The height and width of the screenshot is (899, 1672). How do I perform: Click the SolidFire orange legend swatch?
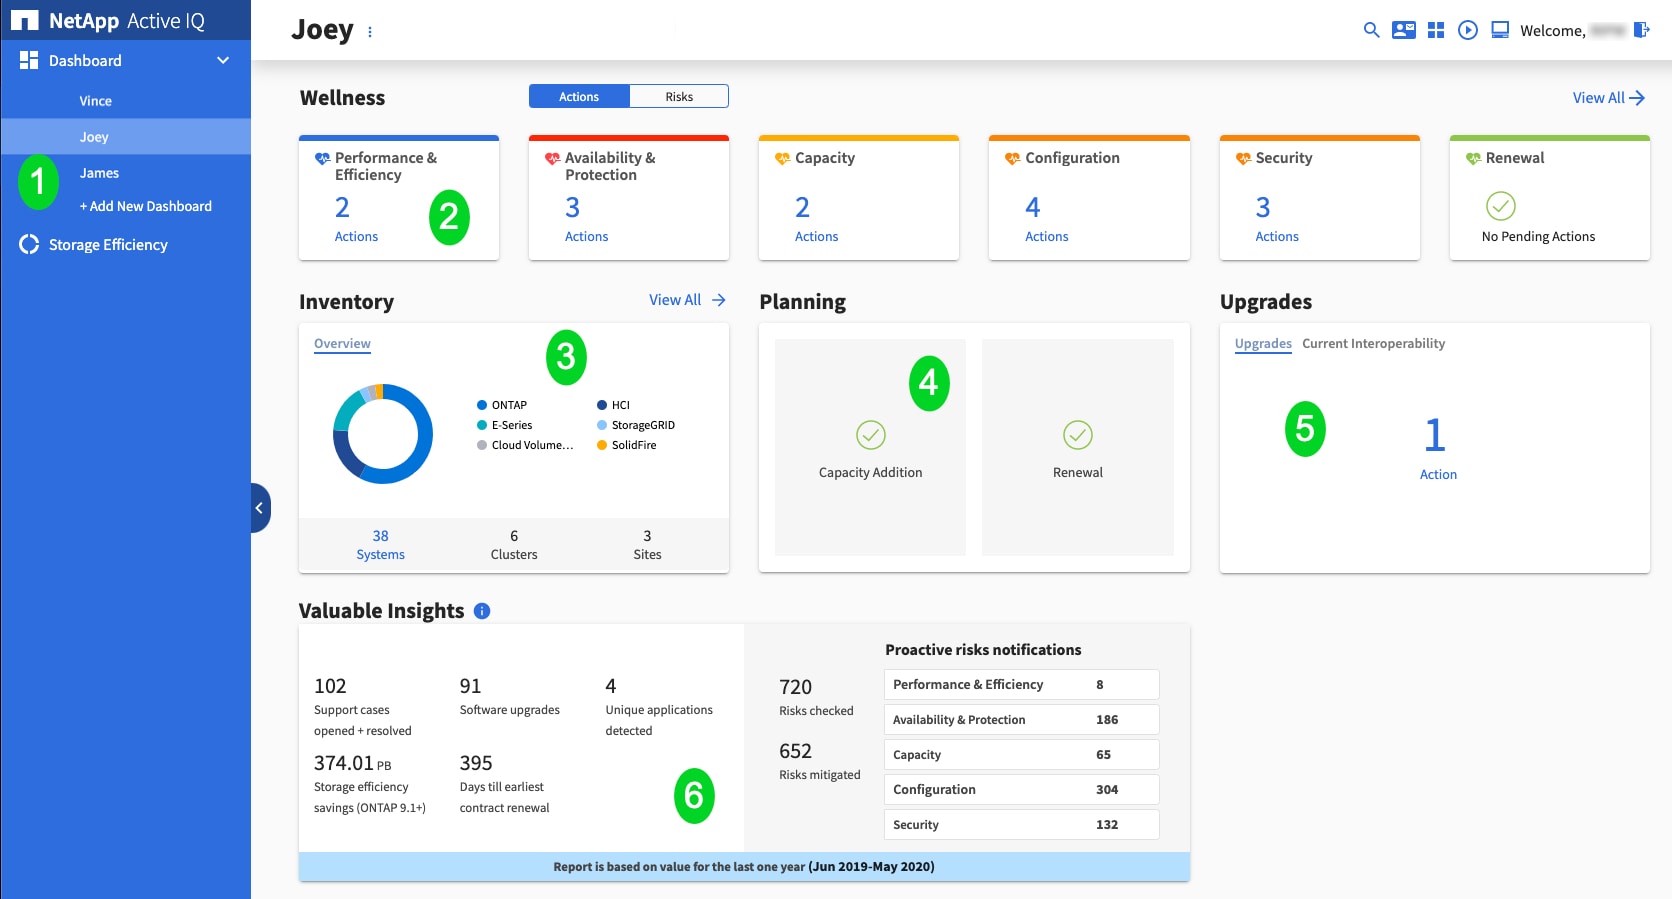click(x=602, y=445)
